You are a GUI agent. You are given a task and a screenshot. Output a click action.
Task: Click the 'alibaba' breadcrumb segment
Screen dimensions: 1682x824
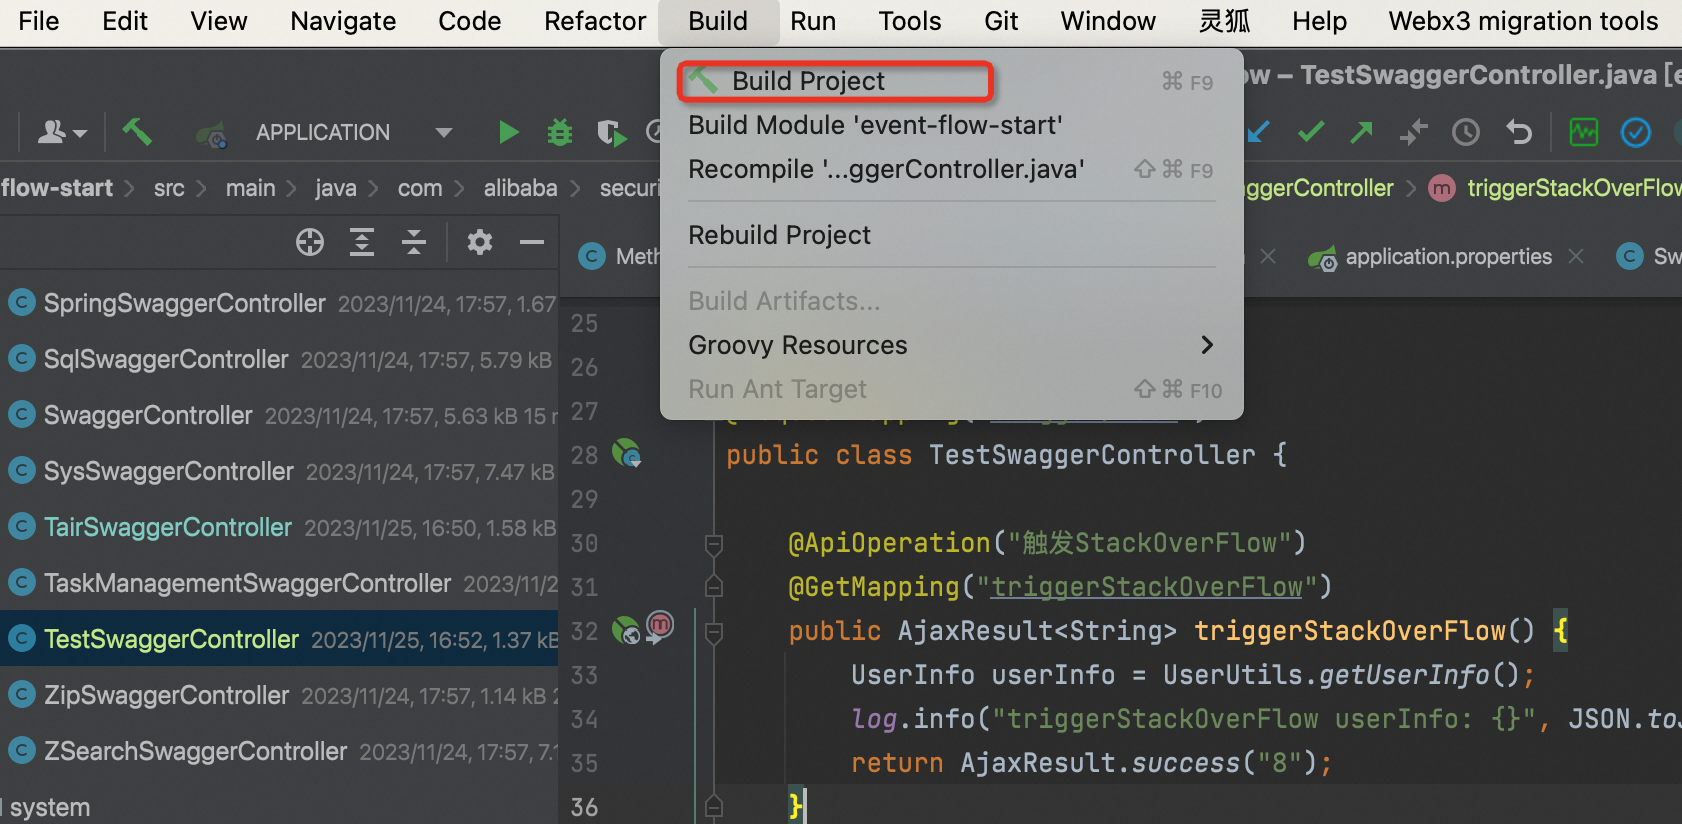tap(520, 188)
